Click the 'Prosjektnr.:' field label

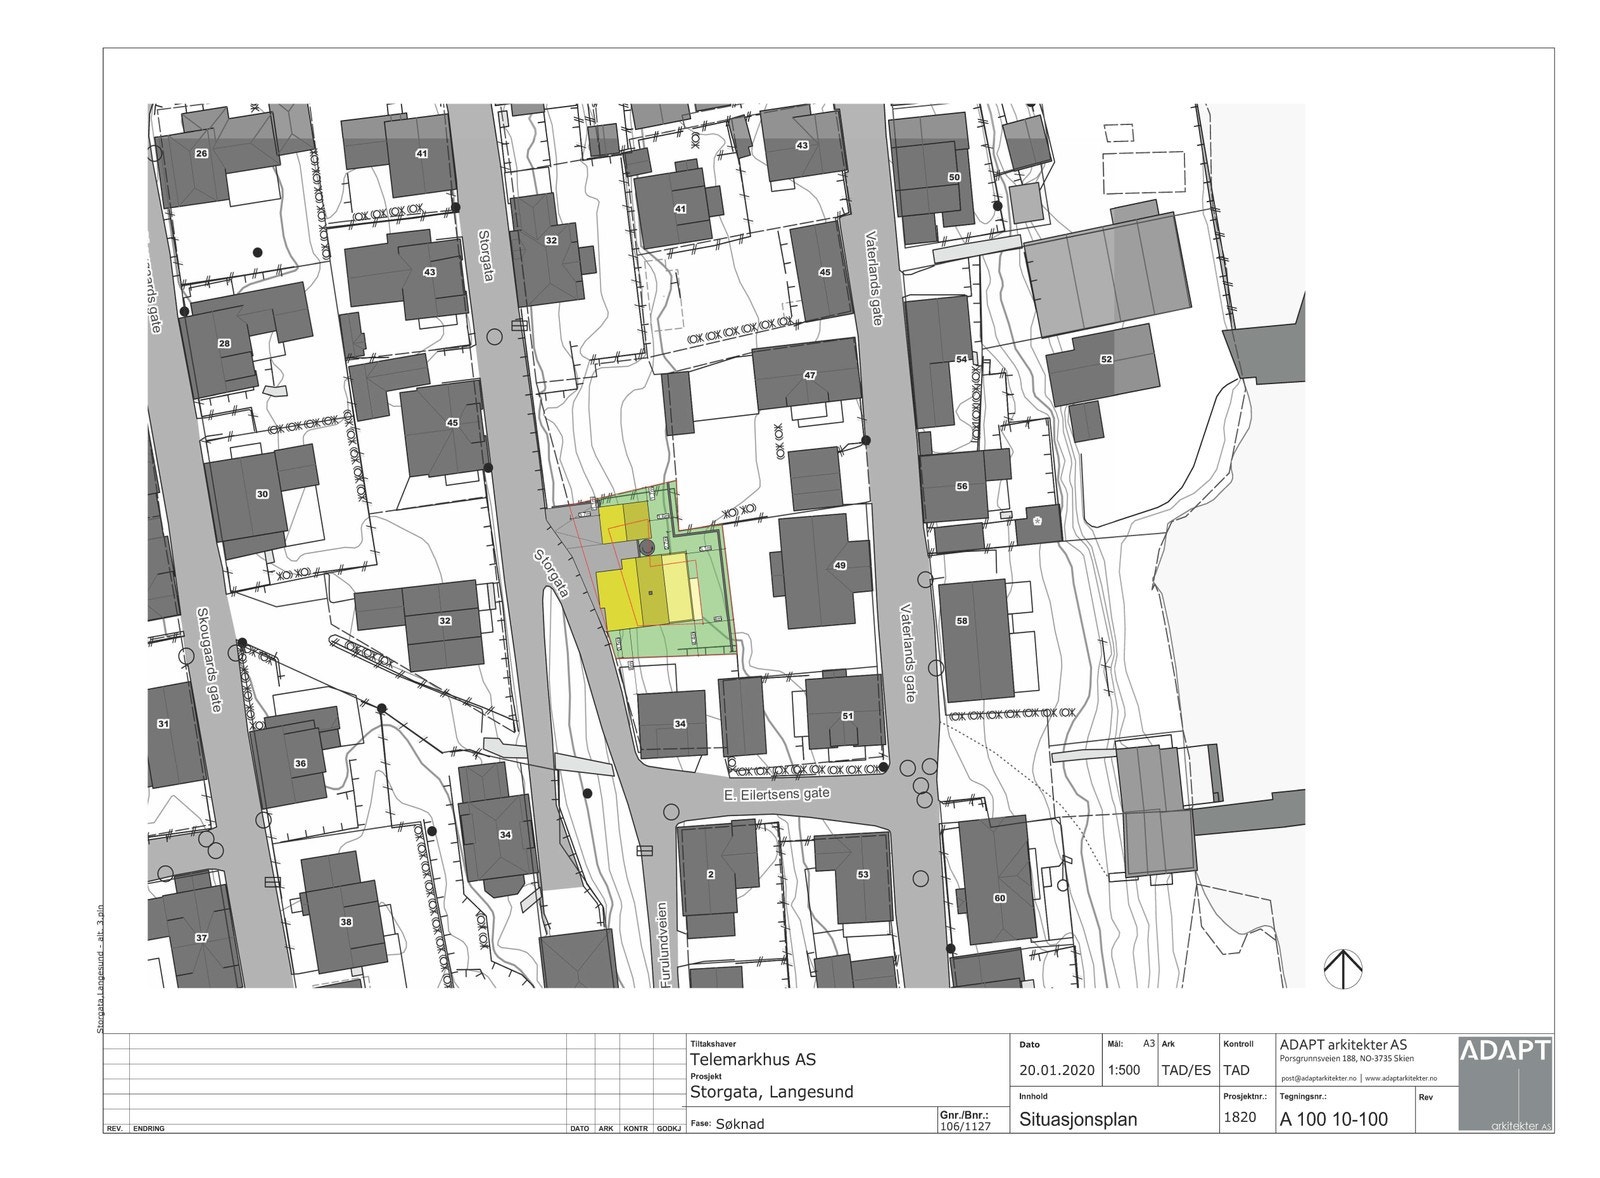1245,1096
